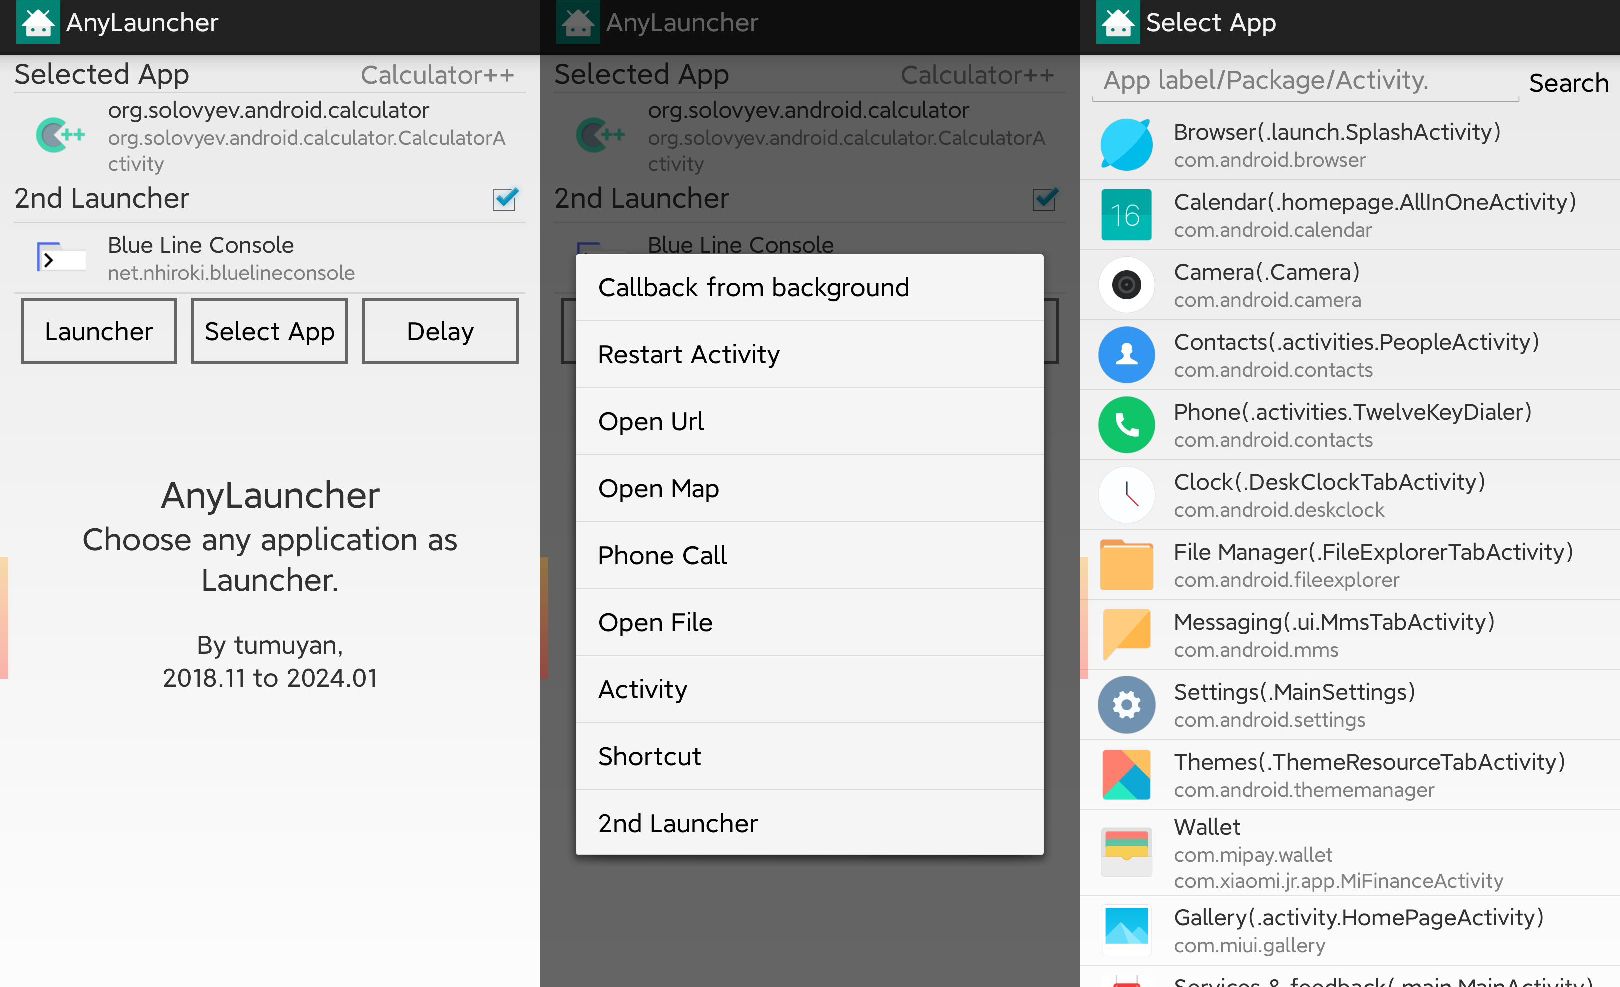This screenshot has width=1620, height=987.
Task: Select Camera(.Camera) row text
Action: coord(1266,272)
